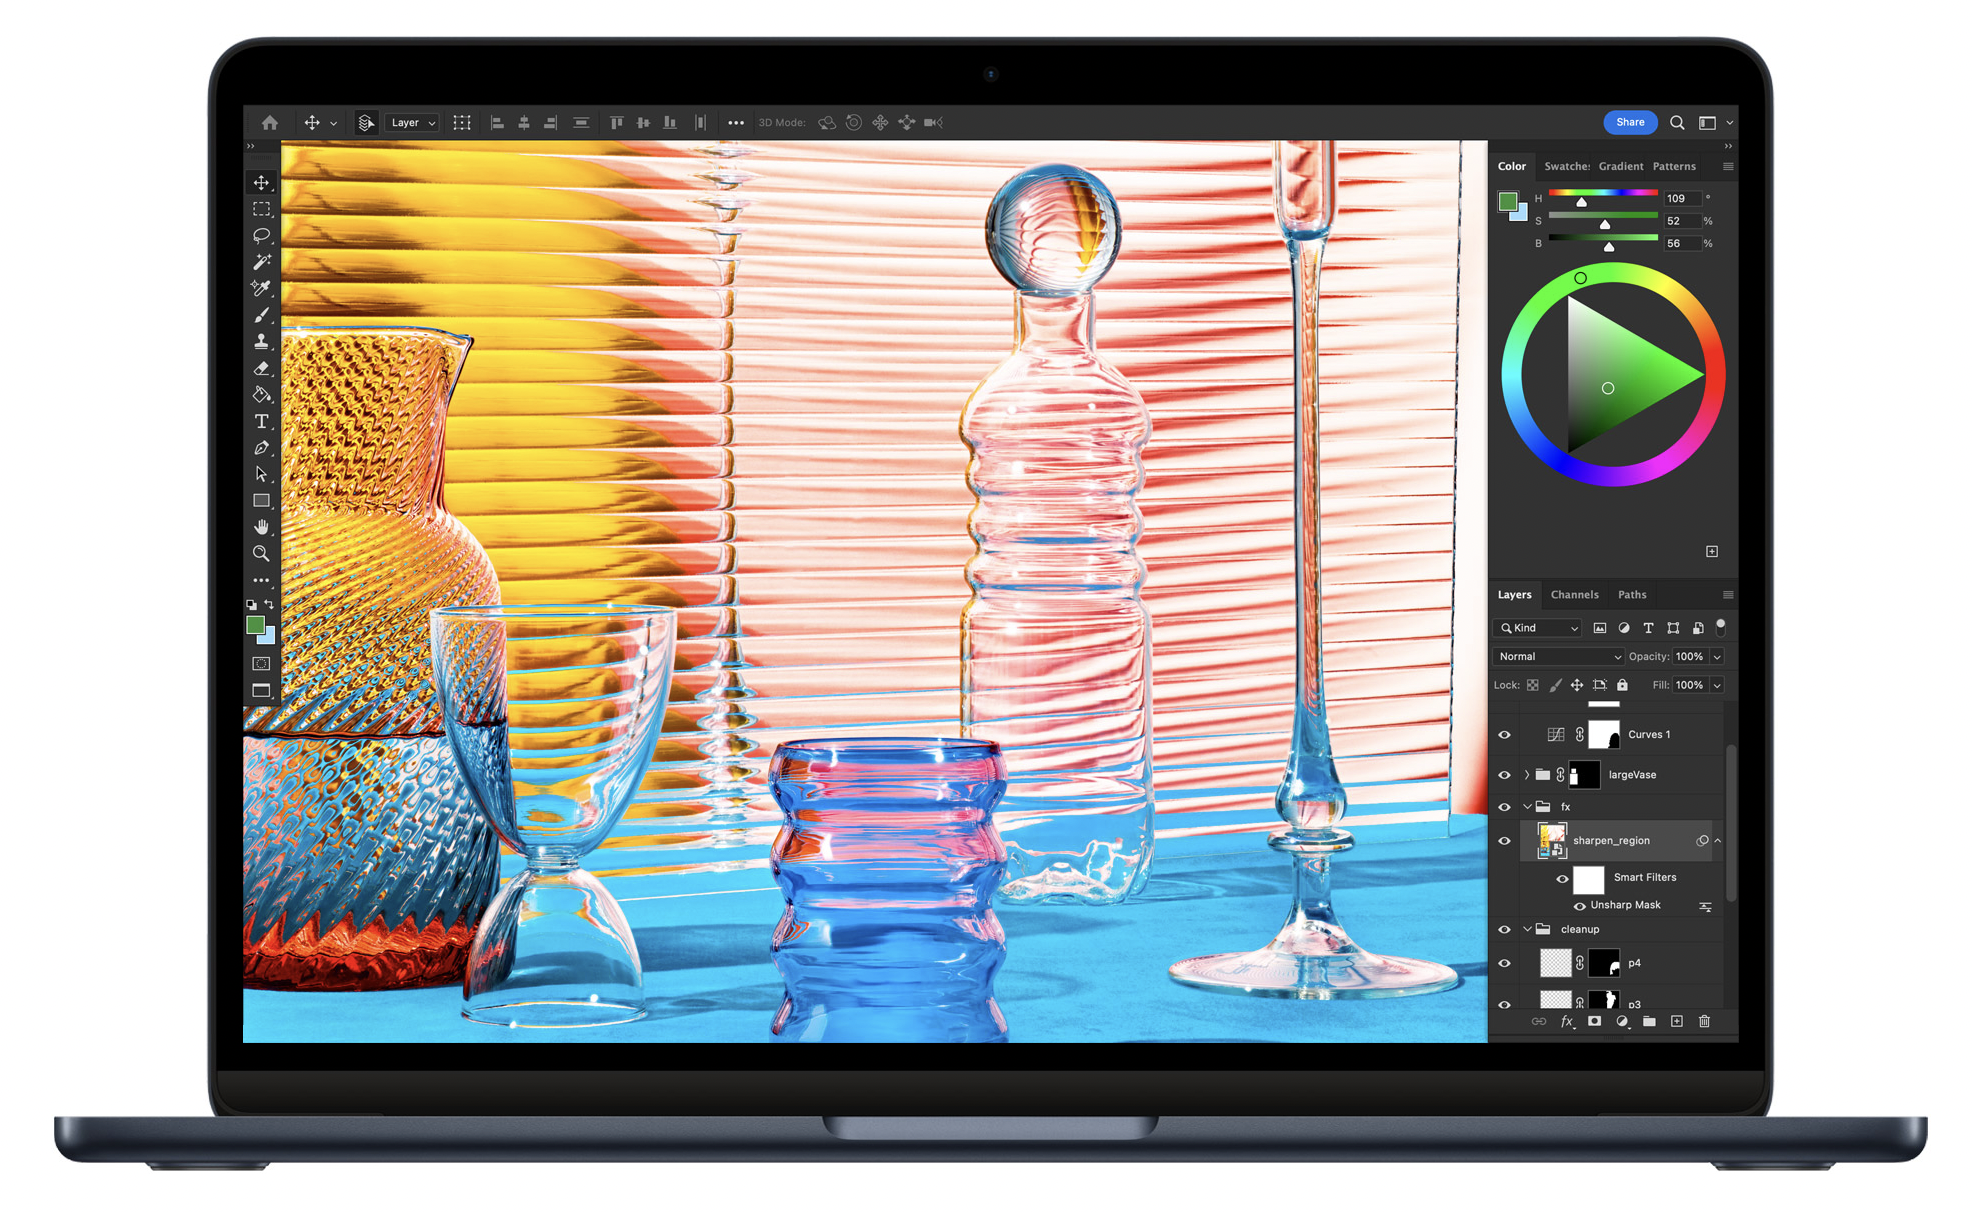This screenshot has height=1212, width=1972.
Task: Click the Patterns tab in Color panel
Action: click(x=1690, y=166)
